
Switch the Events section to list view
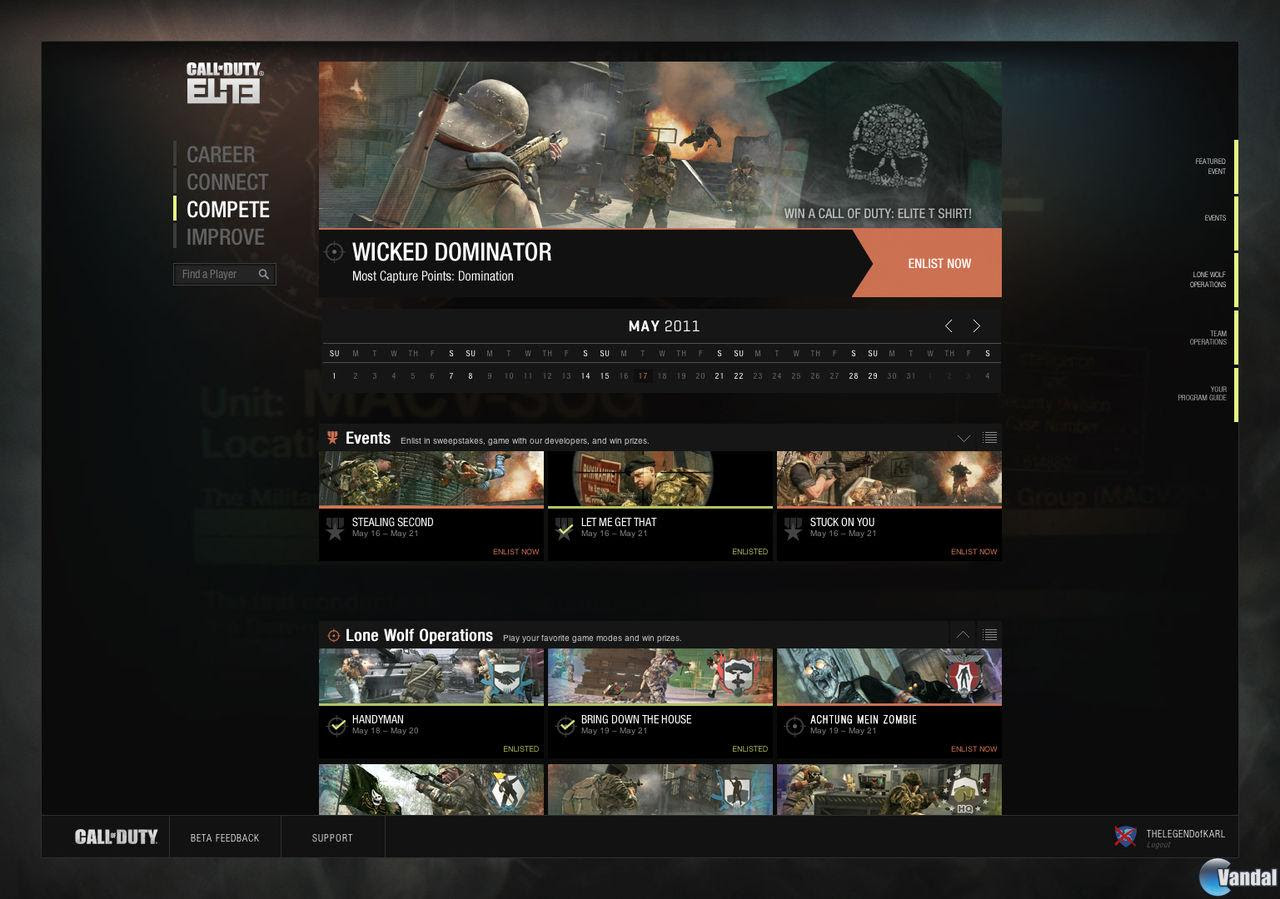(x=989, y=438)
